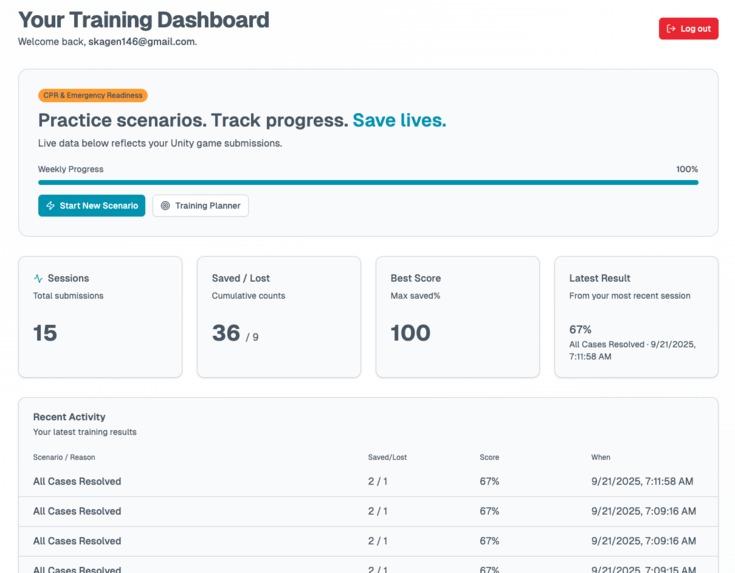The image size is (735, 573).
Task: Select the Saved / Lost card
Action: 279,317
